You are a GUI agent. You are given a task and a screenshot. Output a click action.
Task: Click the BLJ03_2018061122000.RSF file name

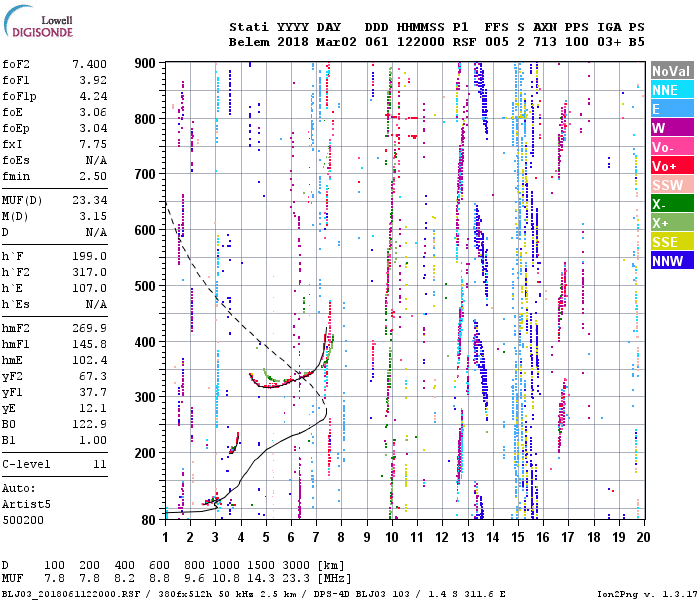click(71, 594)
